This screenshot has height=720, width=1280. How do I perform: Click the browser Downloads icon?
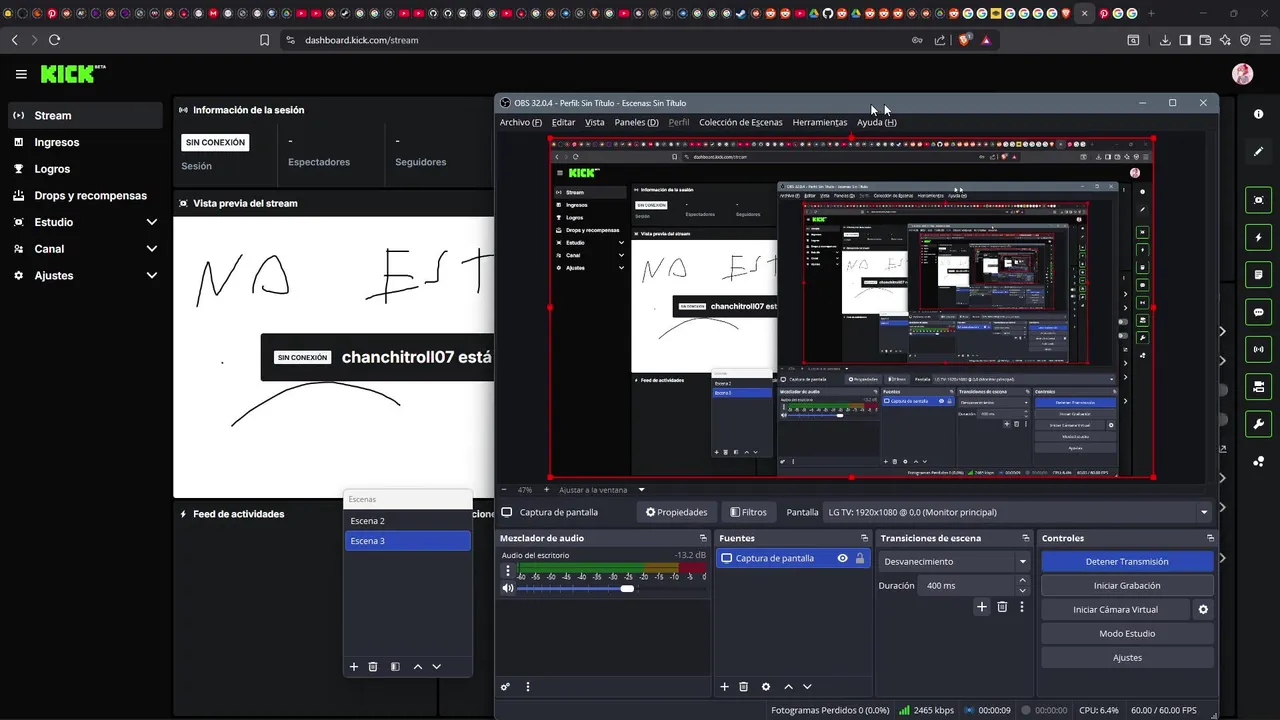(x=1165, y=40)
